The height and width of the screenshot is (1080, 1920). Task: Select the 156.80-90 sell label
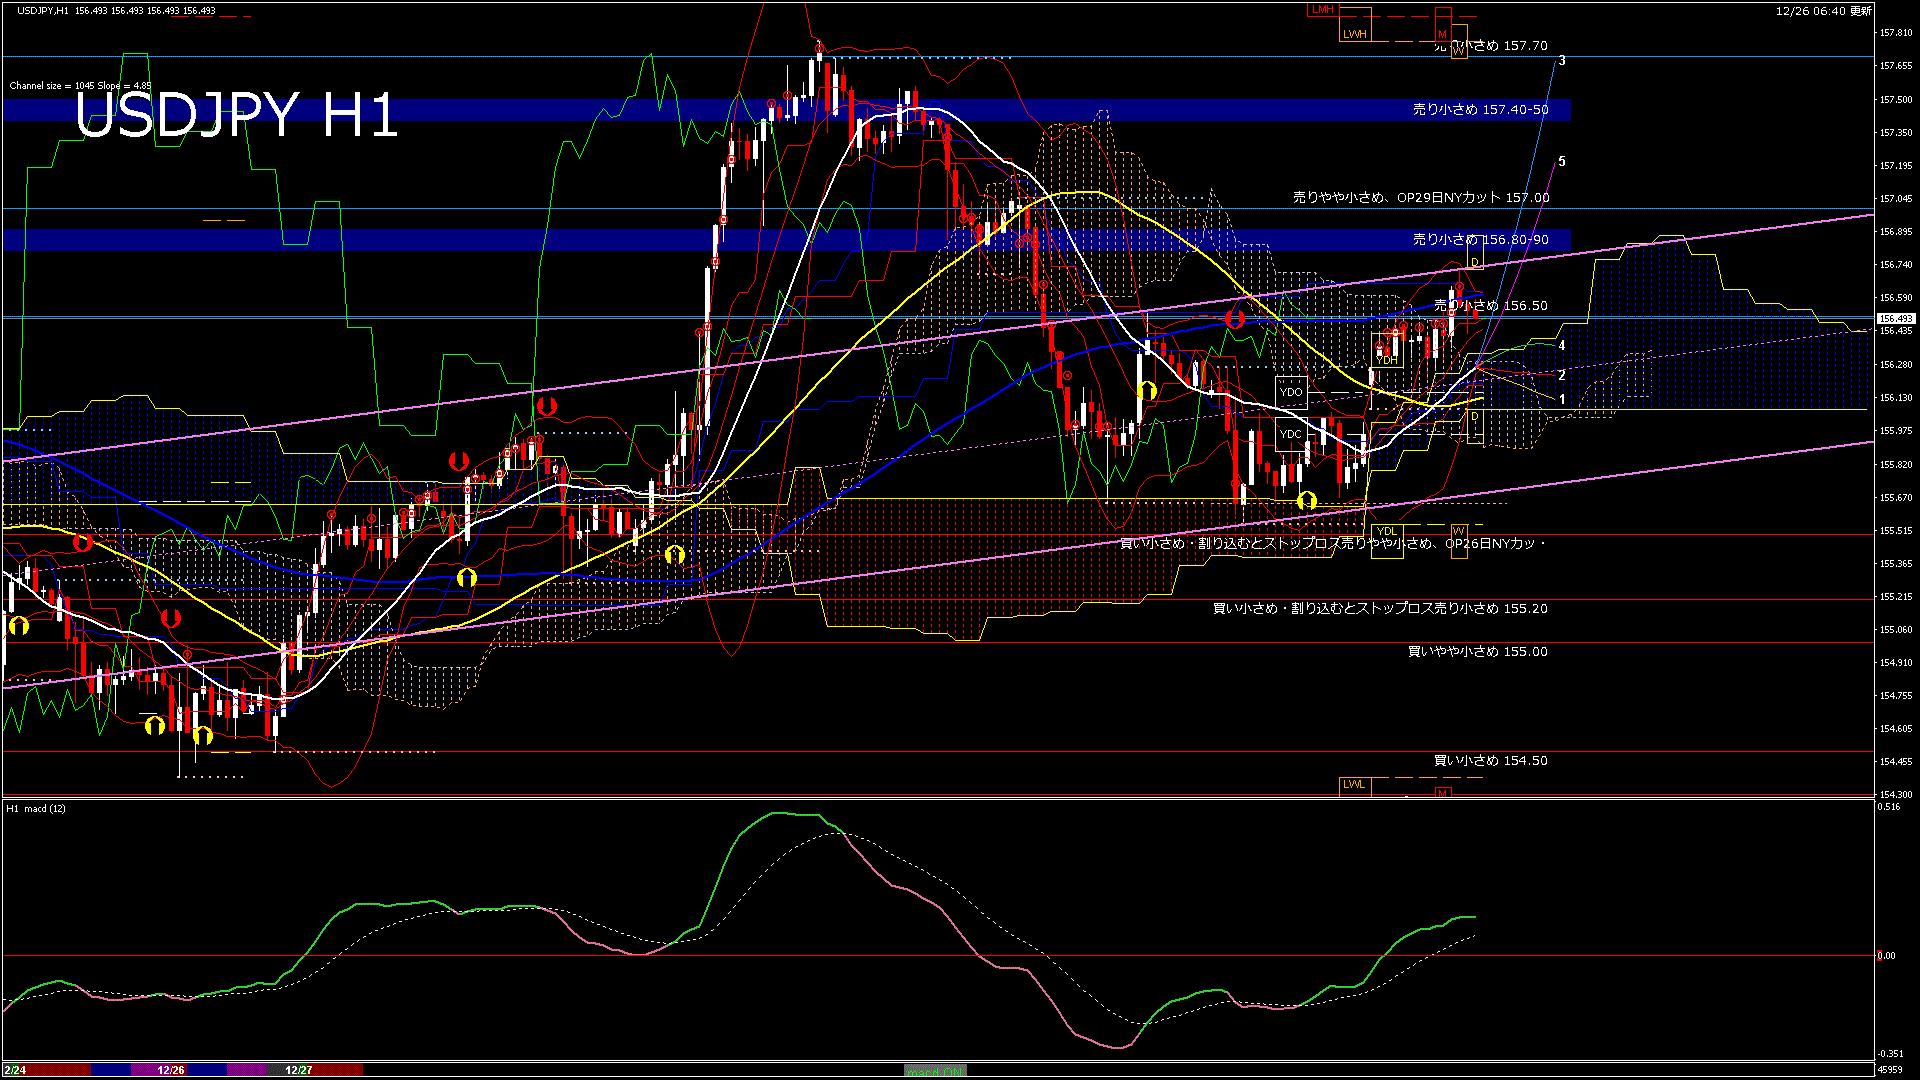(x=1480, y=240)
